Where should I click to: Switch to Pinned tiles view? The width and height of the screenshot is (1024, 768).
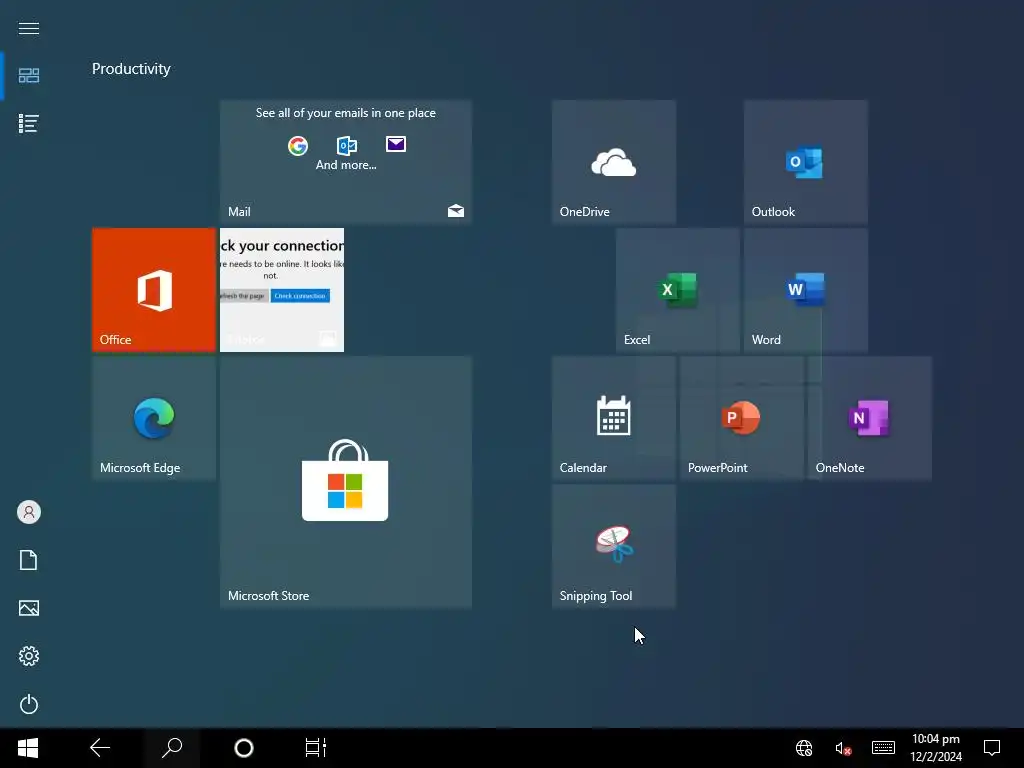(x=29, y=76)
